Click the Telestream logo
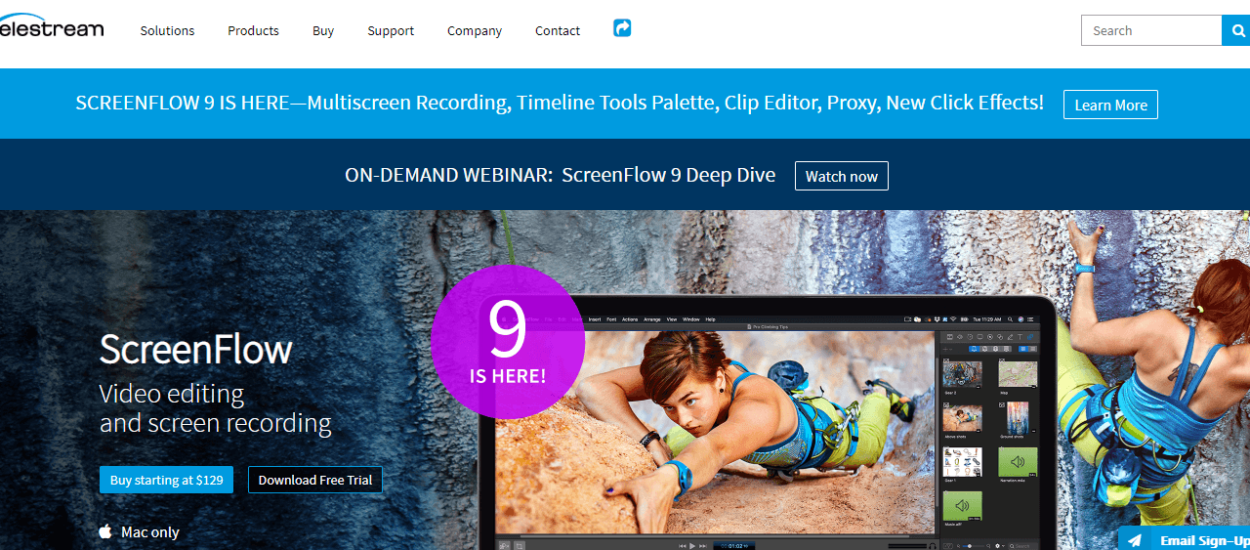The width and height of the screenshot is (1250, 550). coord(50,26)
